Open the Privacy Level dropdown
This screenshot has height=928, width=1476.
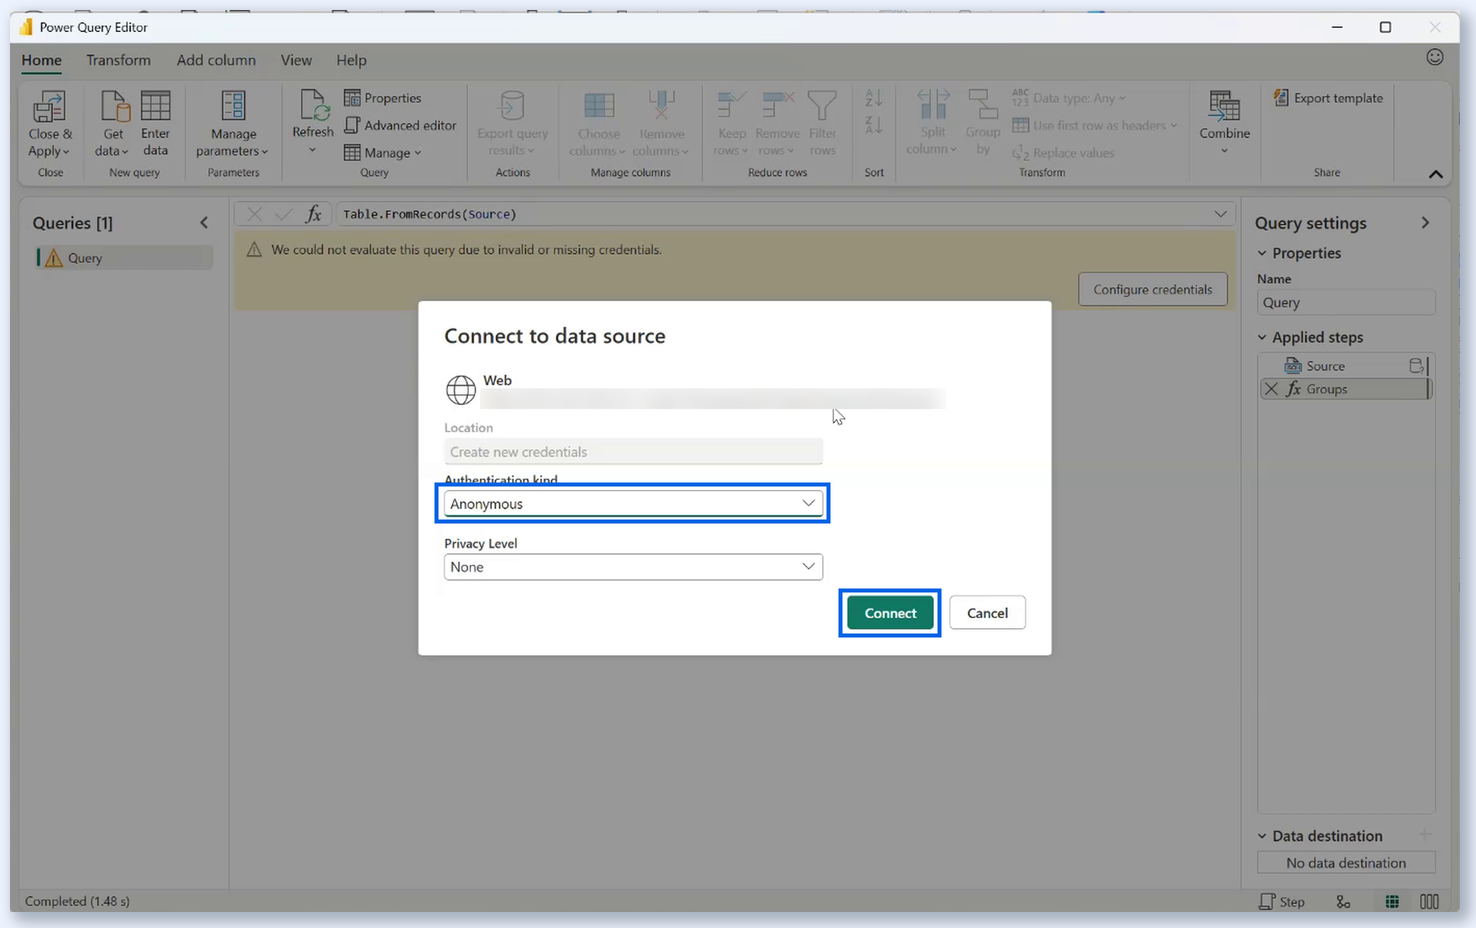coord(633,567)
